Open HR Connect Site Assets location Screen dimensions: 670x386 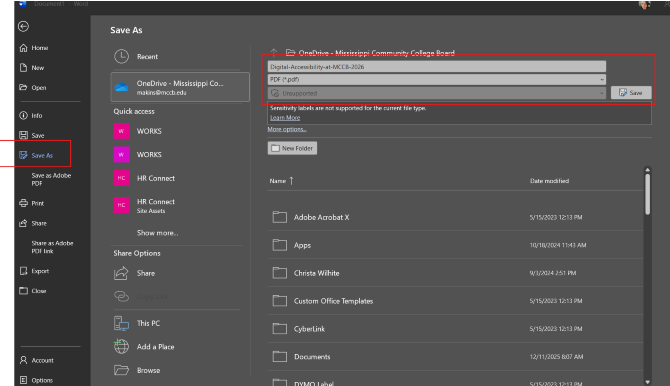(156, 205)
